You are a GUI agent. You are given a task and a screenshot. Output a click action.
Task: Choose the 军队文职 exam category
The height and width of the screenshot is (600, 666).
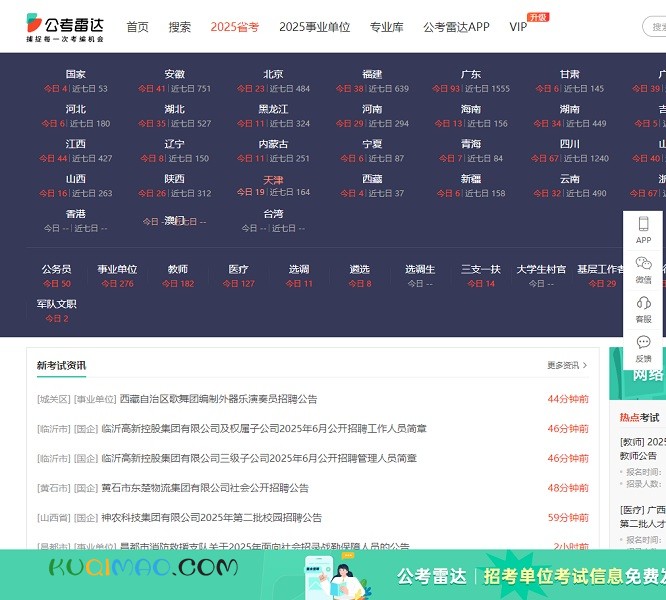[x=56, y=304]
